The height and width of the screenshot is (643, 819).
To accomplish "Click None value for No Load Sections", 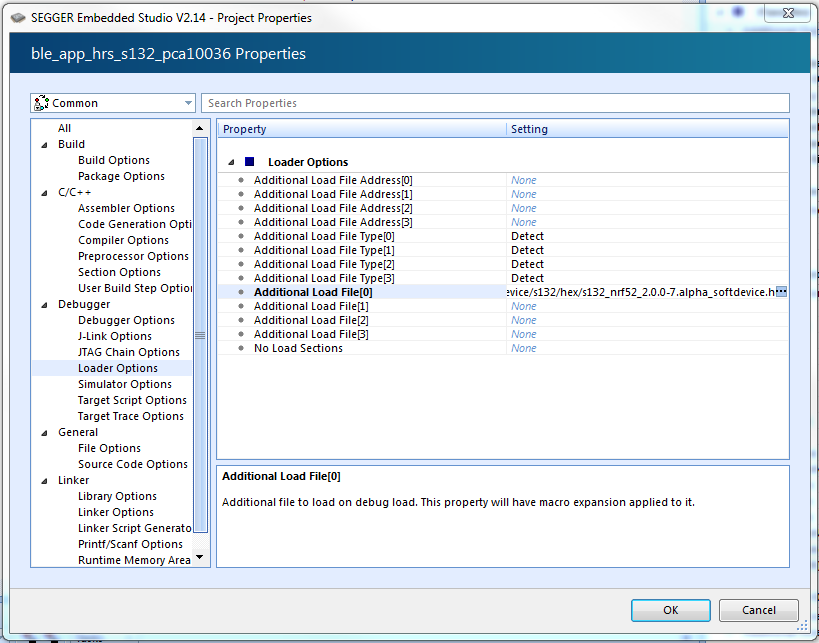I will pyautogui.click(x=523, y=348).
